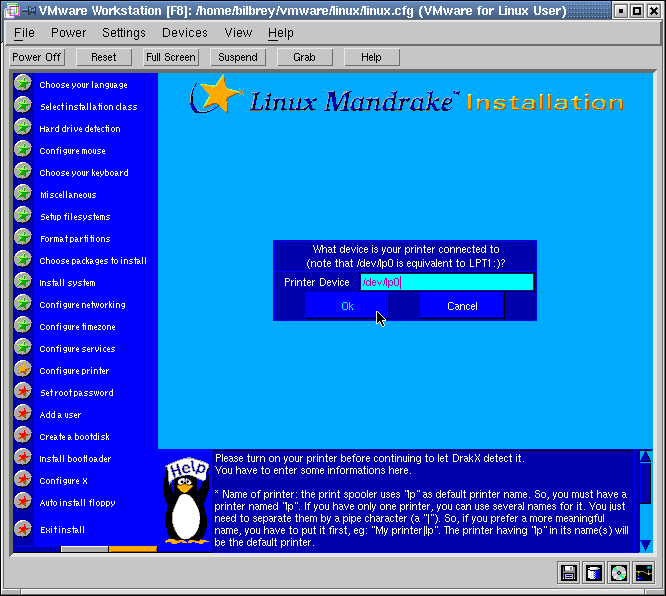The image size is (666, 596).
Task: Click the network adapter device icon
Action: (x=644, y=572)
